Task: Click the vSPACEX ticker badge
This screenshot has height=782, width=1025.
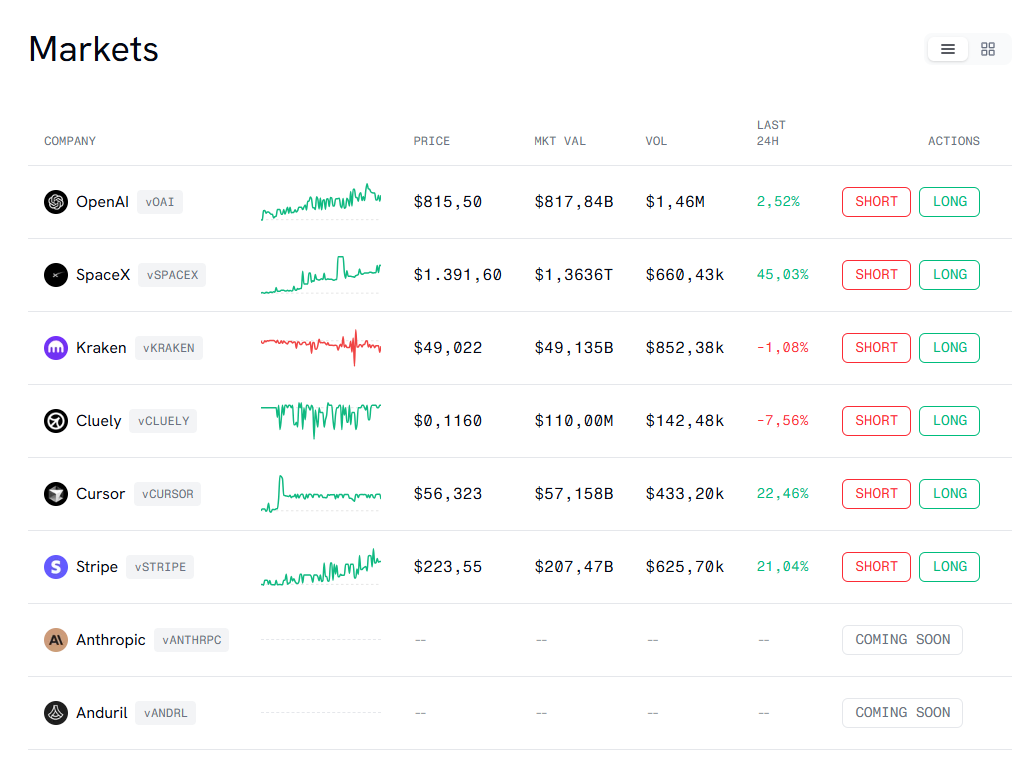Action: [x=171, y=274]
